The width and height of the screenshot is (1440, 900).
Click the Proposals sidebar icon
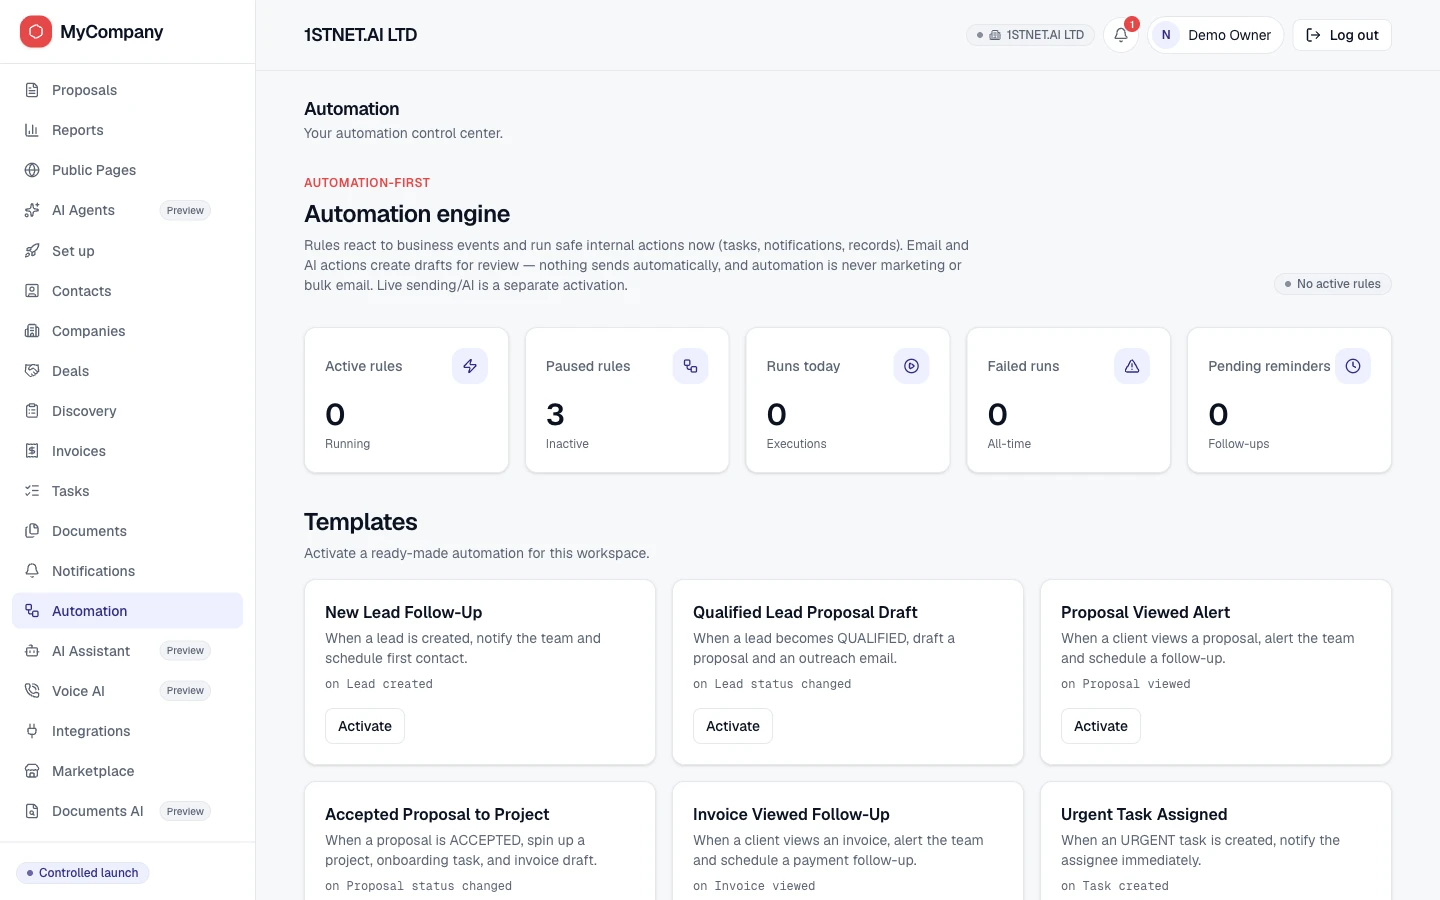pyautogui.click(x=32, y=90)
